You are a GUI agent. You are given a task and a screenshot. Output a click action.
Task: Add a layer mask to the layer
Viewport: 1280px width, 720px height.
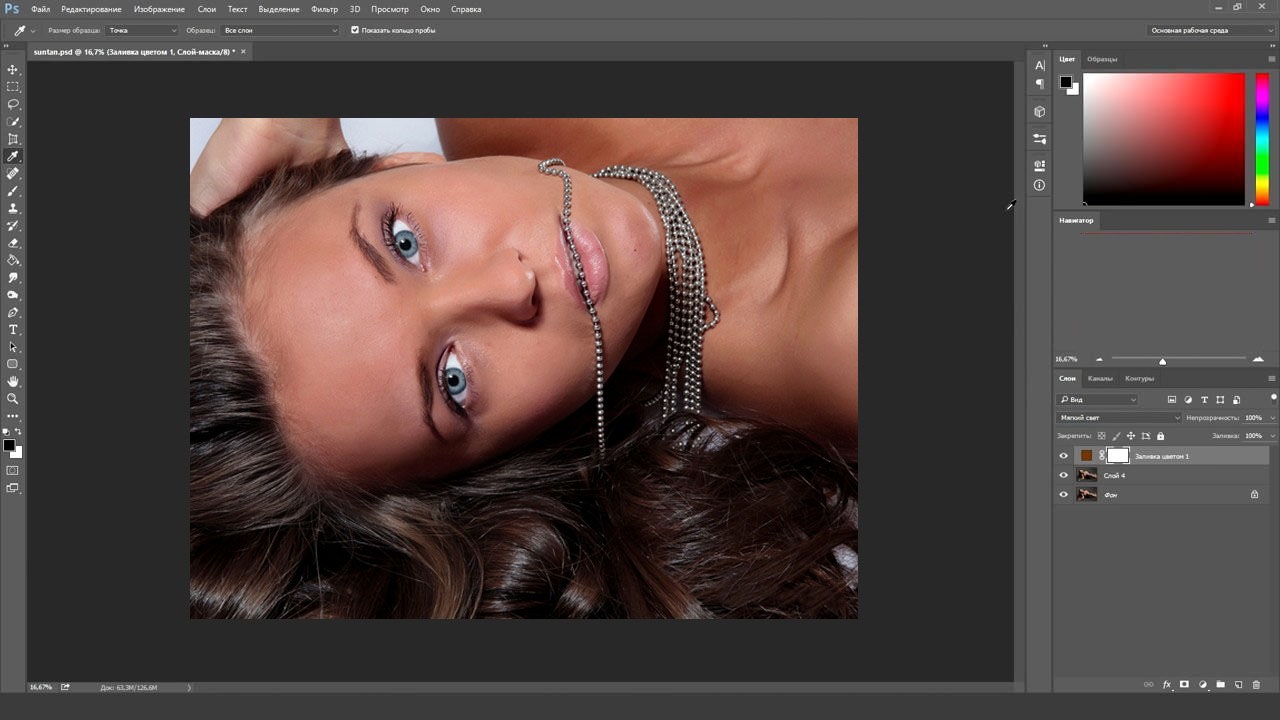point(1184,685)
